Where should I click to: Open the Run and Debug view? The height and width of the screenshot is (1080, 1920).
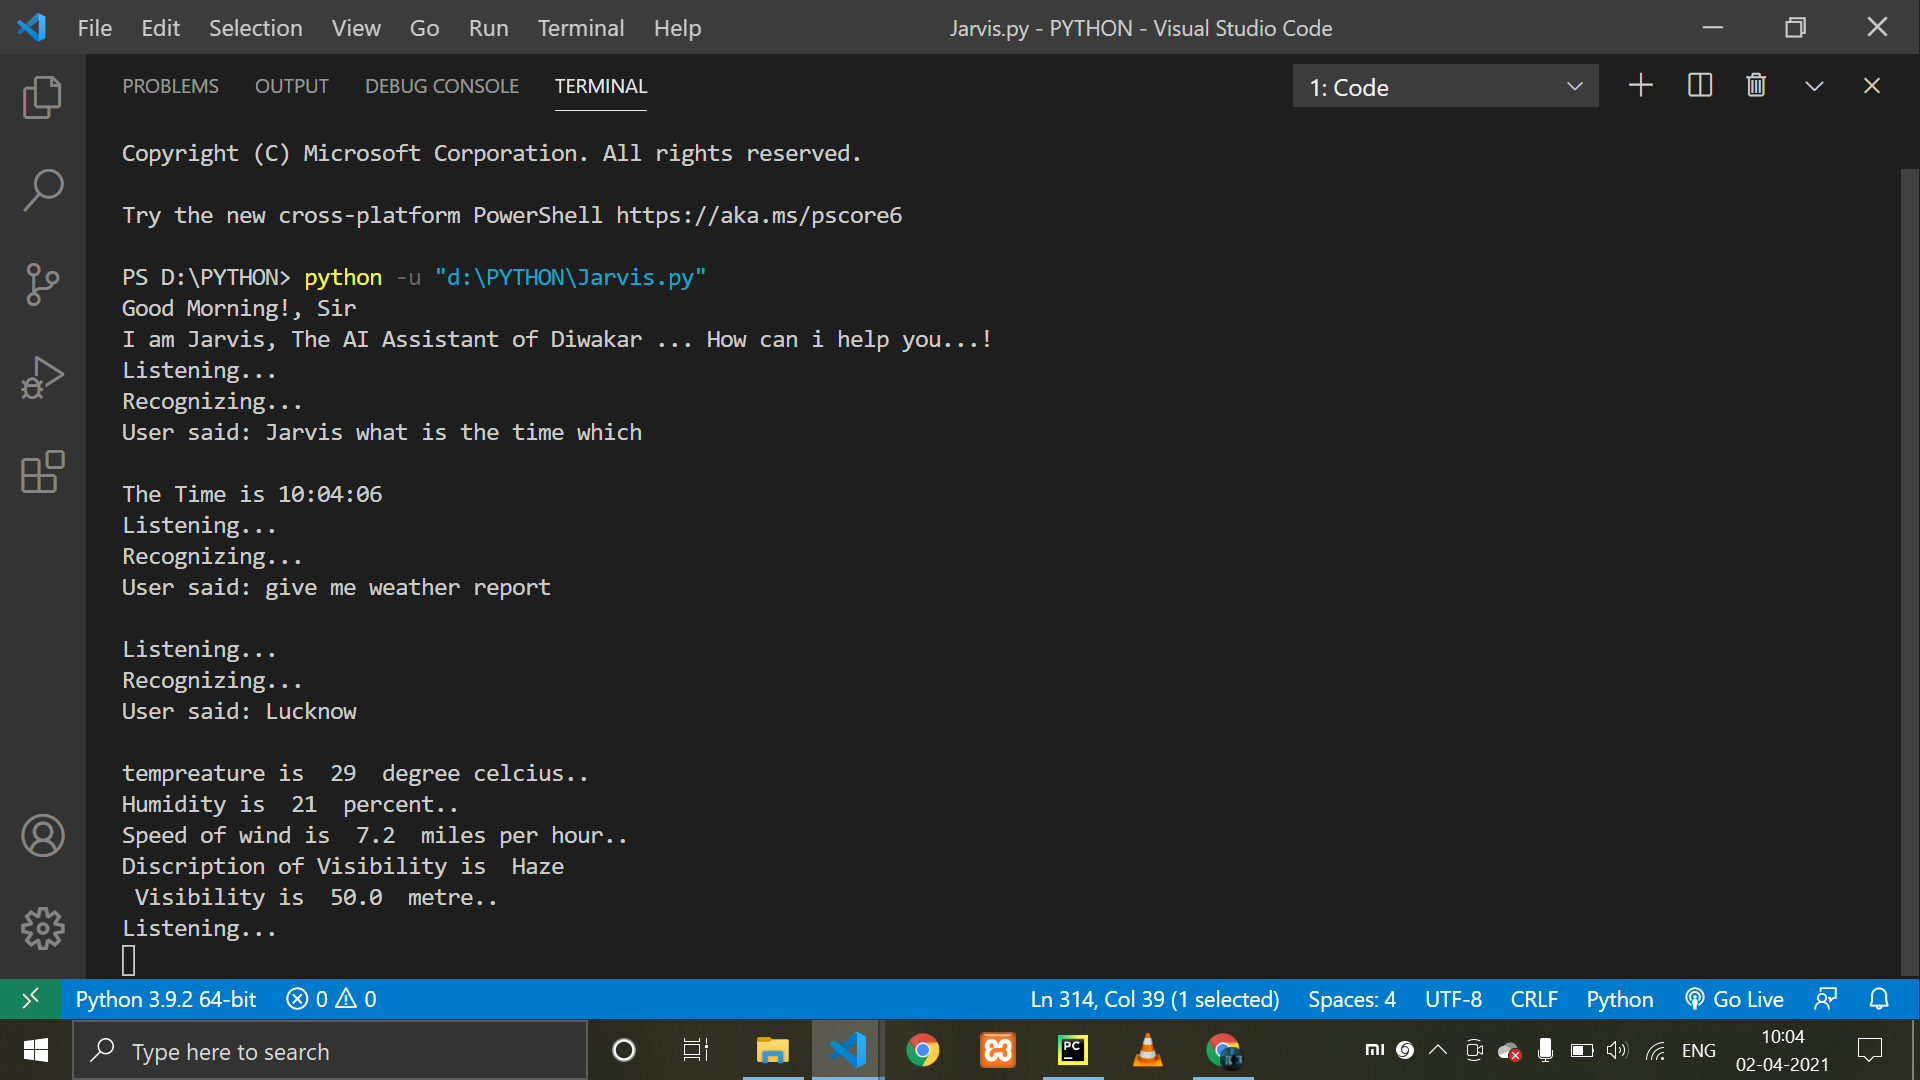[x=42, y=378]
